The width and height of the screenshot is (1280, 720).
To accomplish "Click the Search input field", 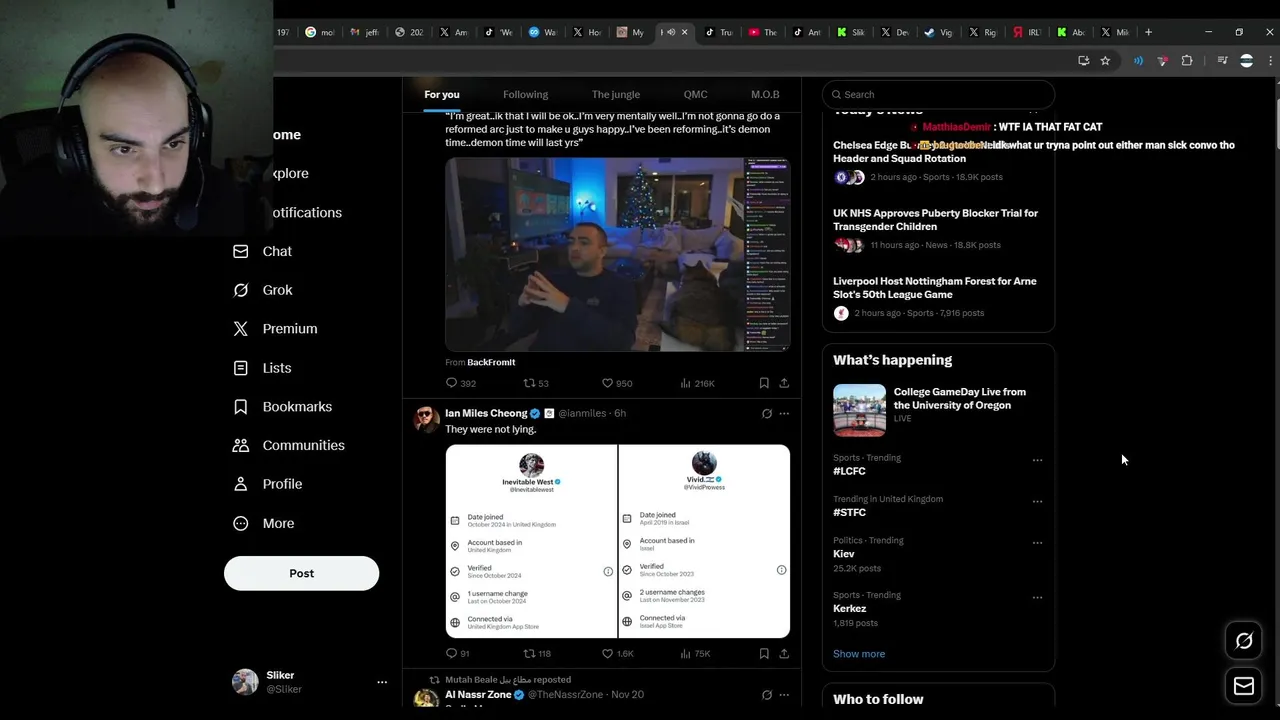I will click(938, 94).
